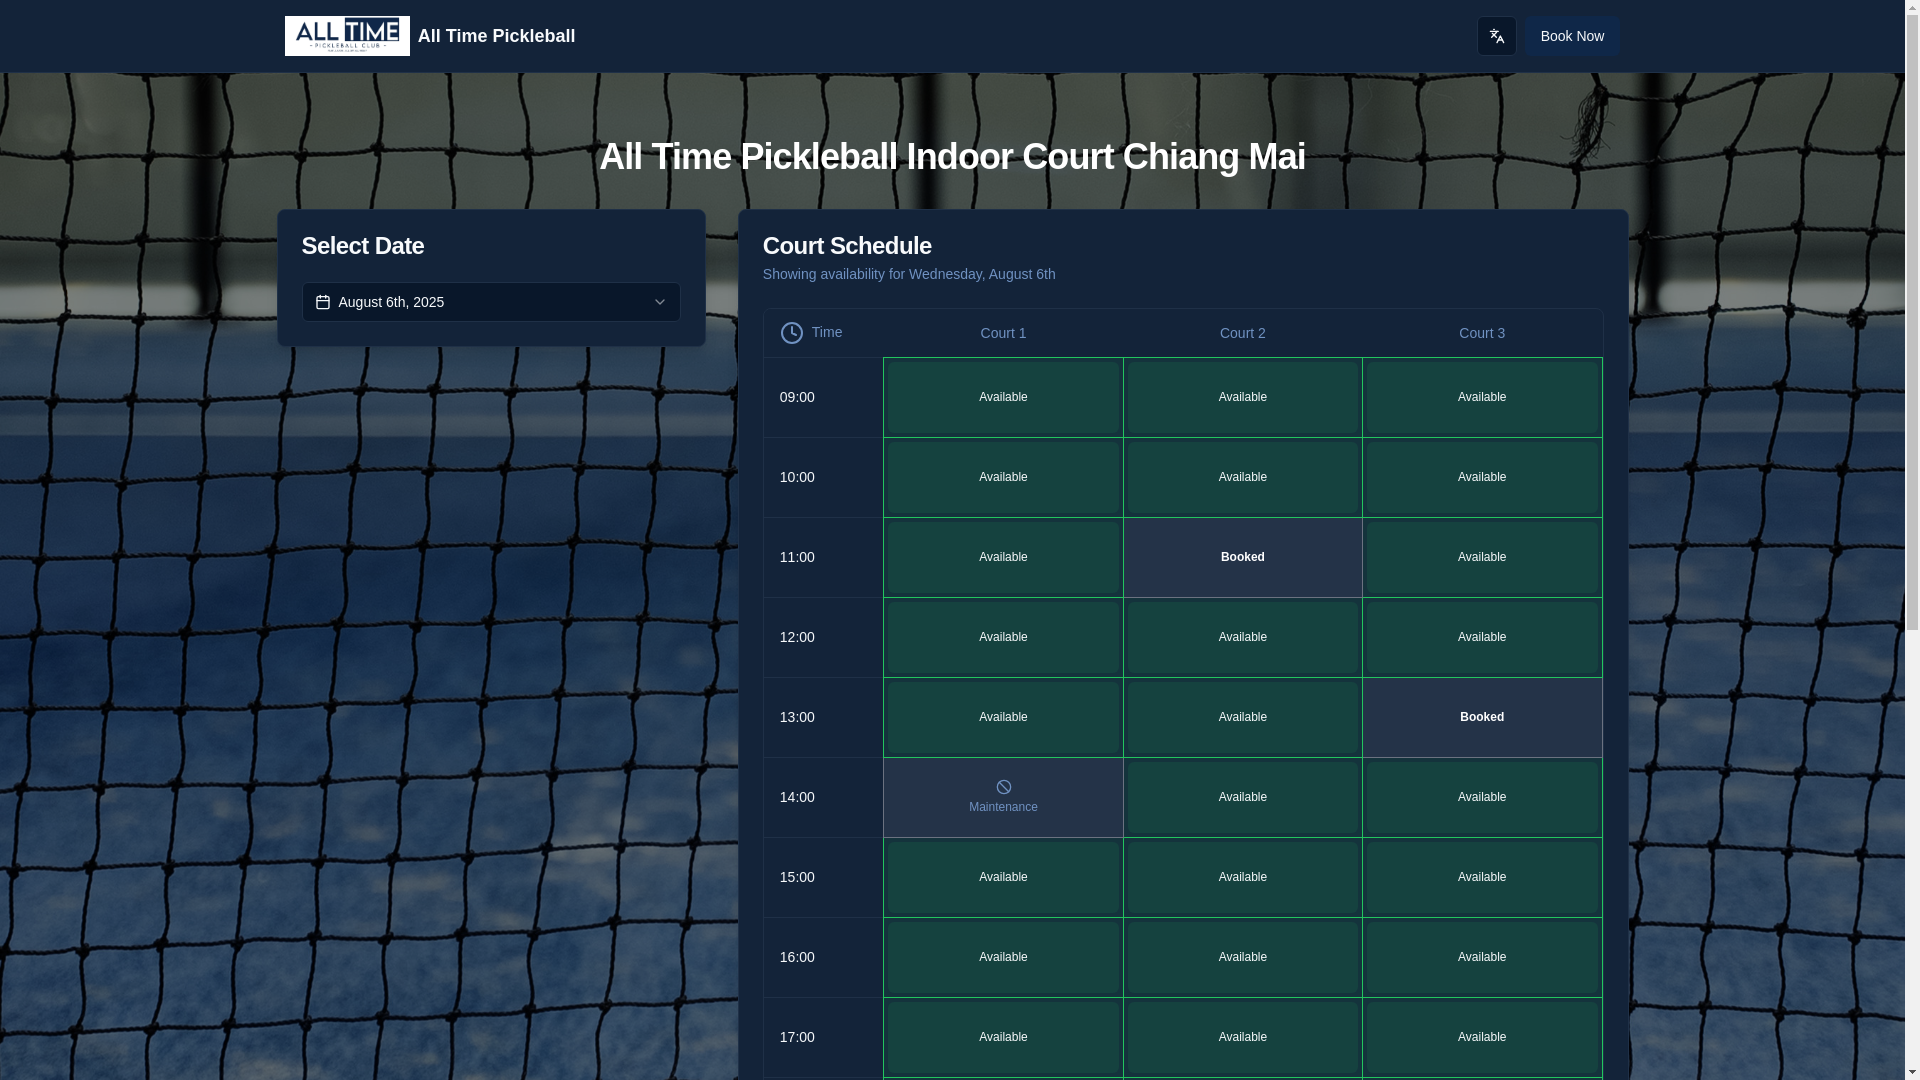Book Court 3 at 15:00

pyautogui.click(x=1482, y=877)
